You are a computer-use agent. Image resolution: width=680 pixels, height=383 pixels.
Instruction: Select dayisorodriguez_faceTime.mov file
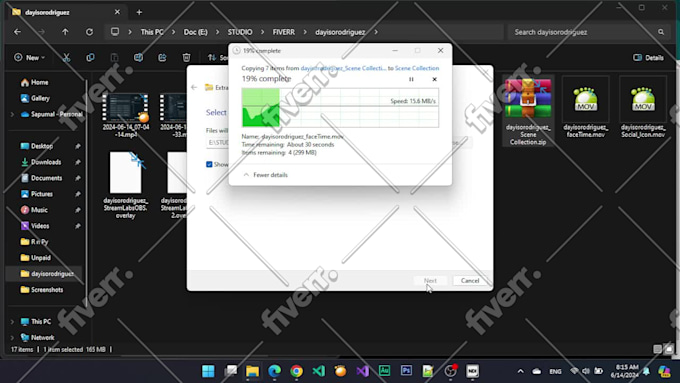tap(585, 108)
